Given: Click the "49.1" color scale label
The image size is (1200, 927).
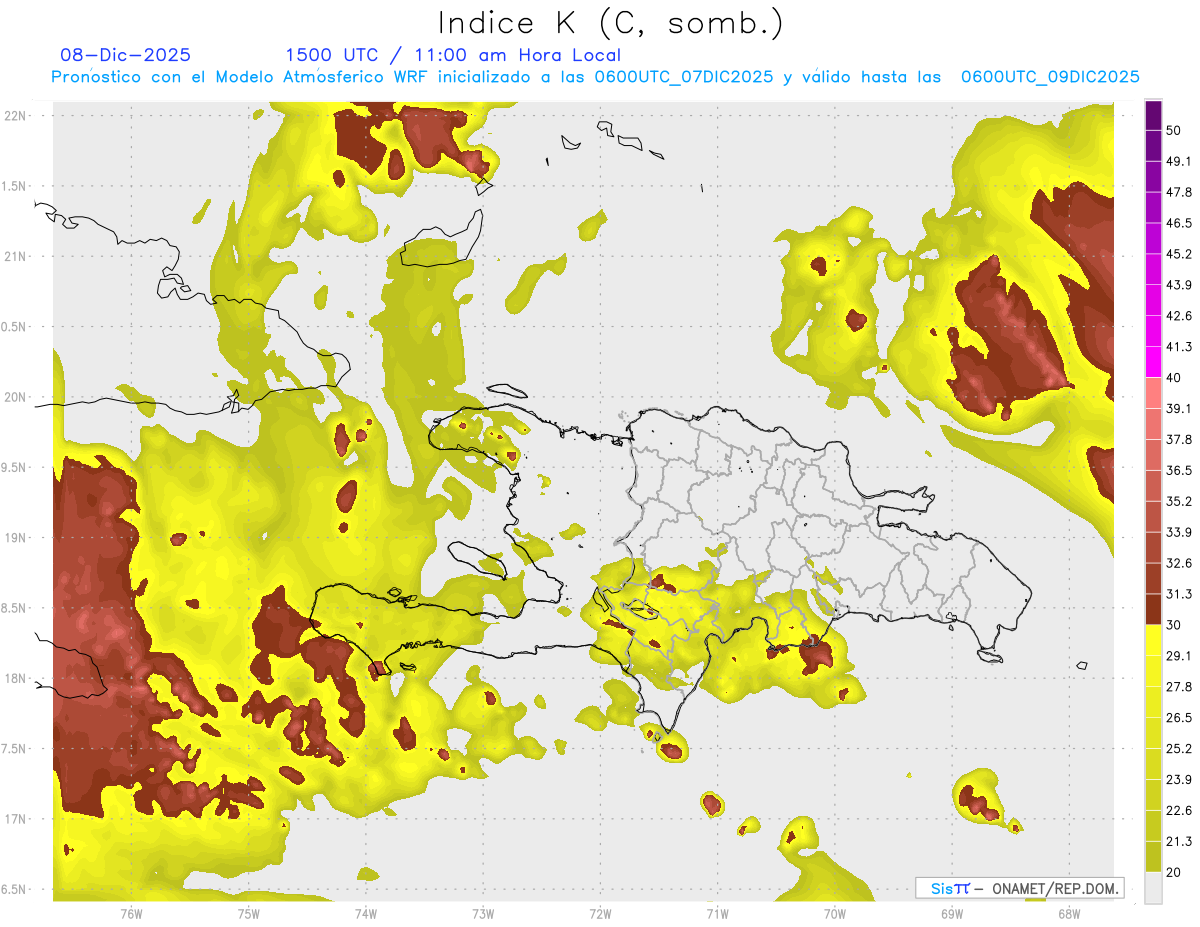Looking at the screenshot, I should click(x=1179, y=161).
